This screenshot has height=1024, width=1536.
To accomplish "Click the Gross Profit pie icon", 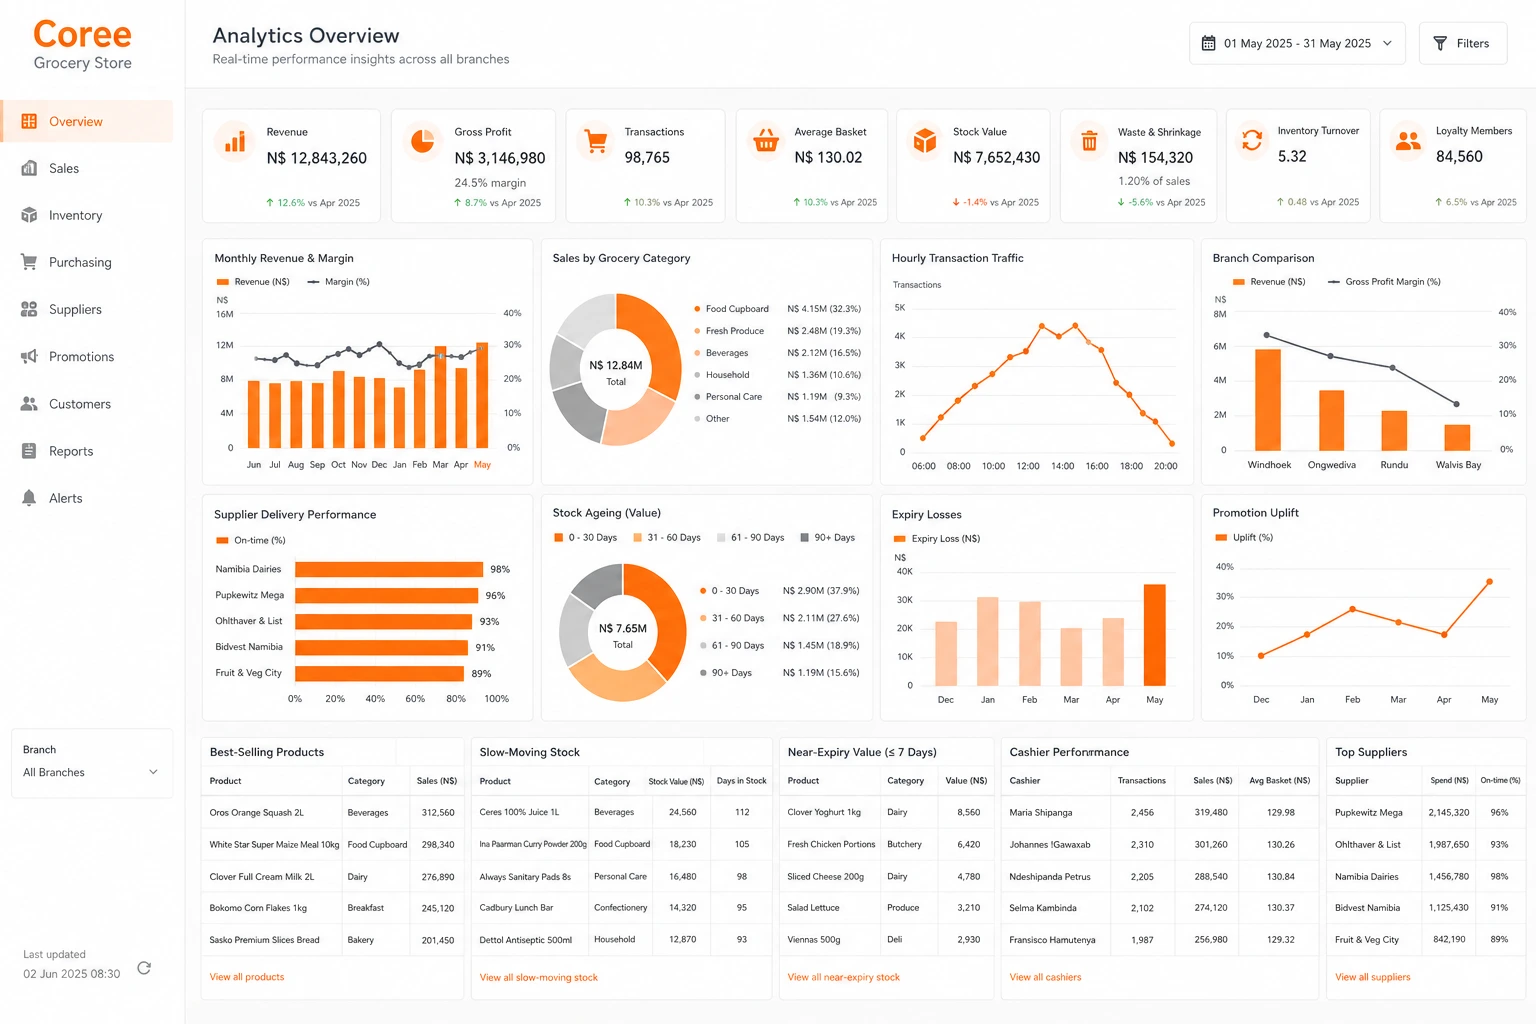I will pos(423,141).
